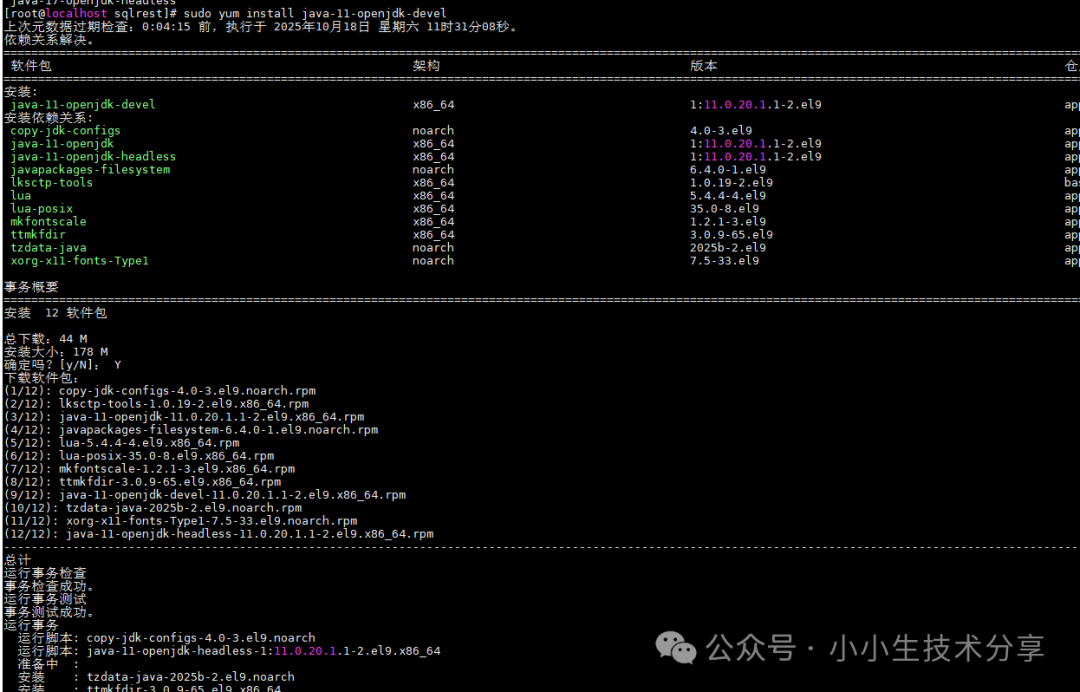Click download line (4/12) javapackages-filesystem rpm
The image size is (1080, 692).
(191, 430)
